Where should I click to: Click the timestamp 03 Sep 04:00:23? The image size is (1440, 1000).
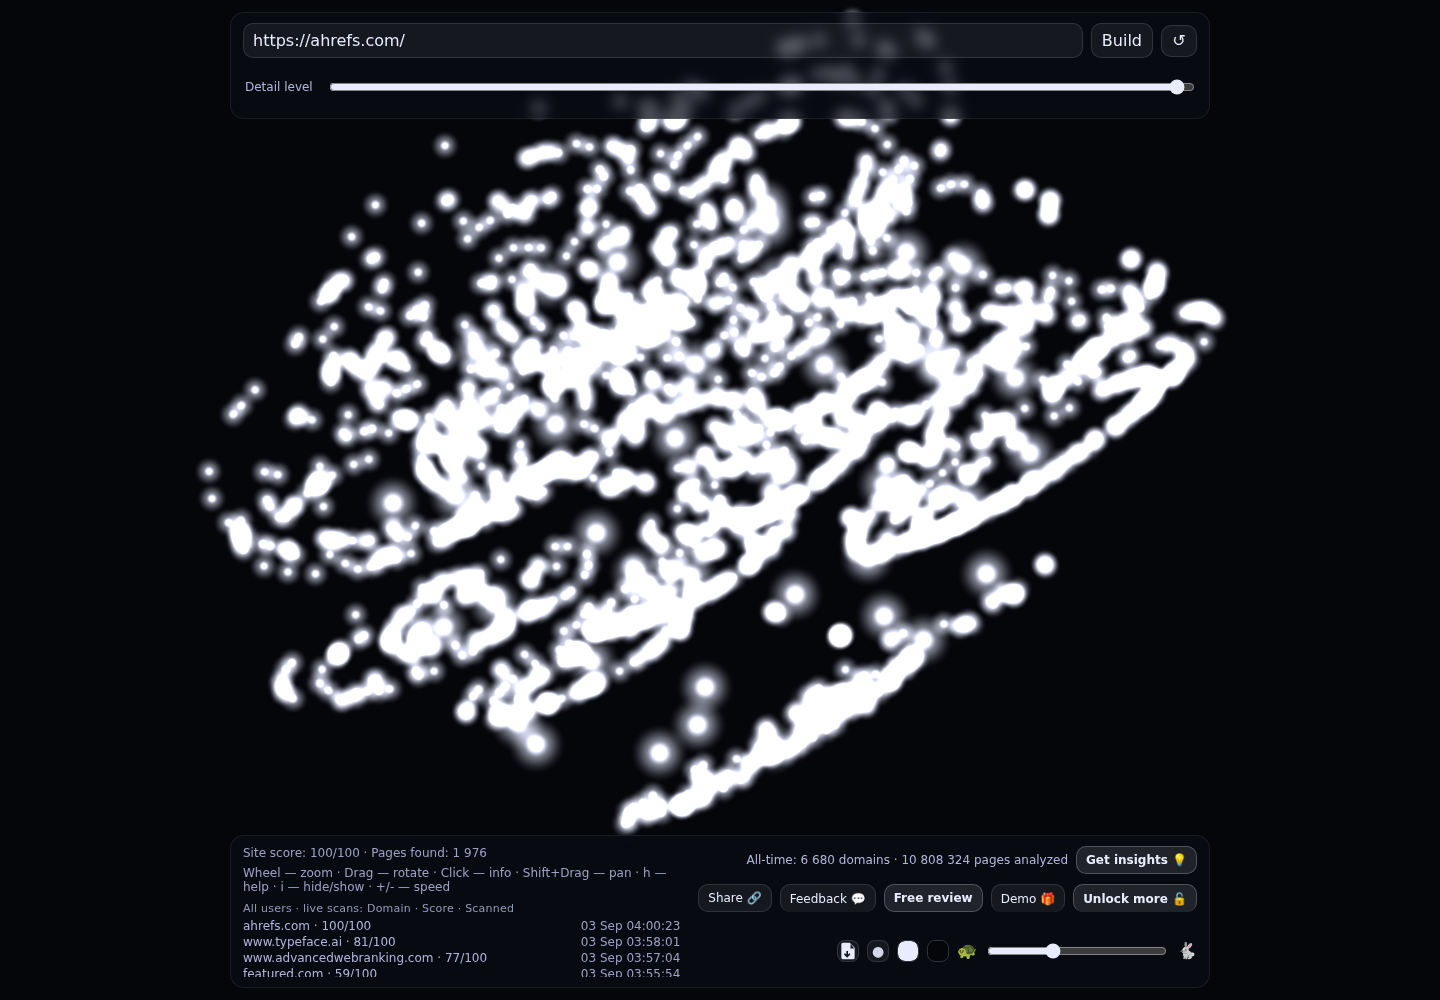[630, 926]
